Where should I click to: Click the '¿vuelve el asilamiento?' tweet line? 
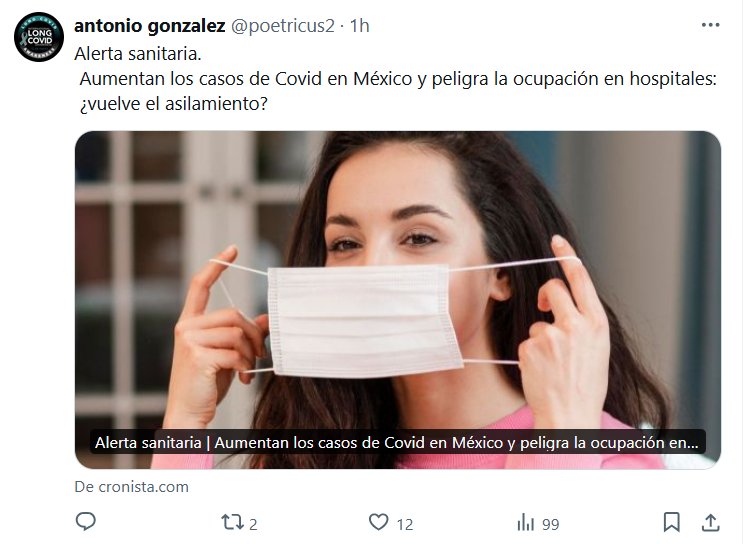(174, 104)
